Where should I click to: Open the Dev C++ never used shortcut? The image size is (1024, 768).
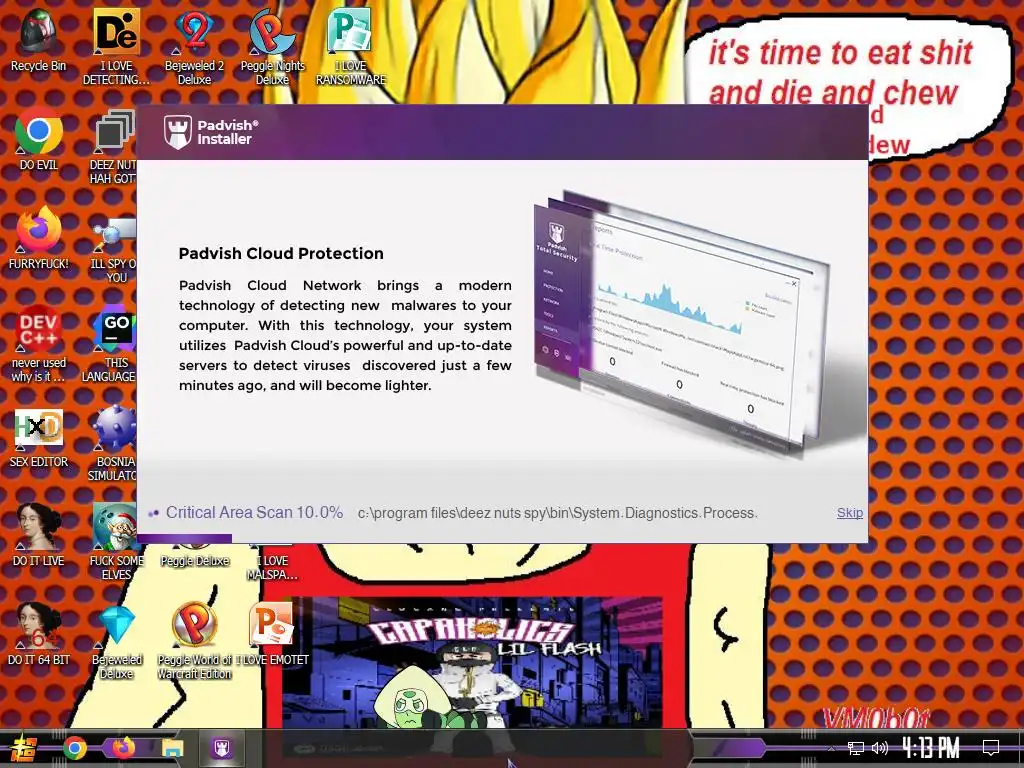(x=39, y=344)
